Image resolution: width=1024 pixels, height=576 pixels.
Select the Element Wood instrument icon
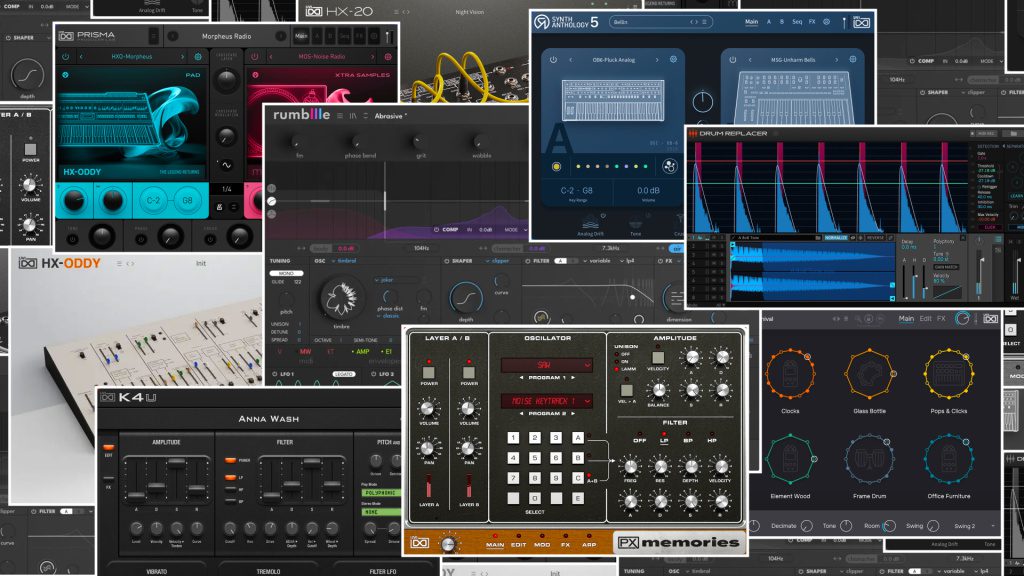[x=790, y=459]
